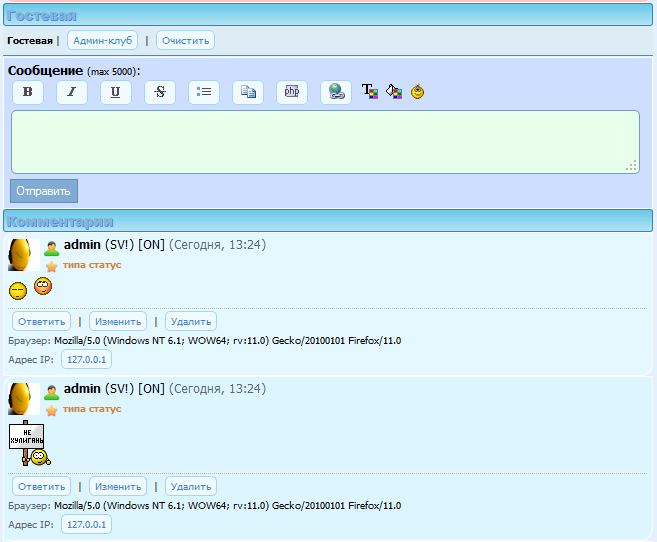Switch to the Гостевая tab
The image size is (657, 542).
30,41
